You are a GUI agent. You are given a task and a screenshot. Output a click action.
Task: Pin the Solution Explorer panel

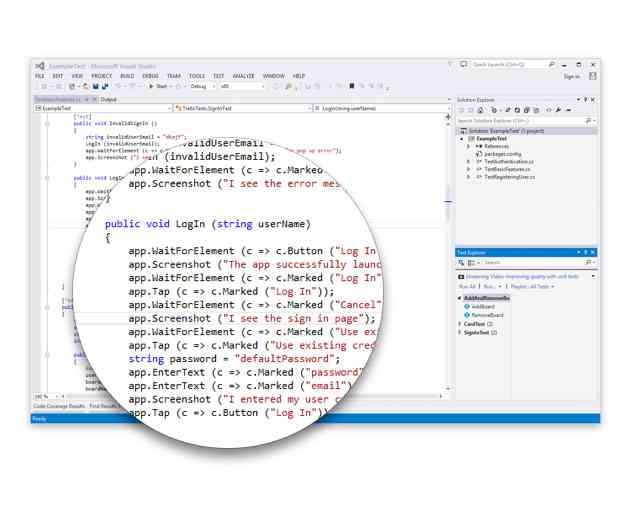tap(586, 99)
